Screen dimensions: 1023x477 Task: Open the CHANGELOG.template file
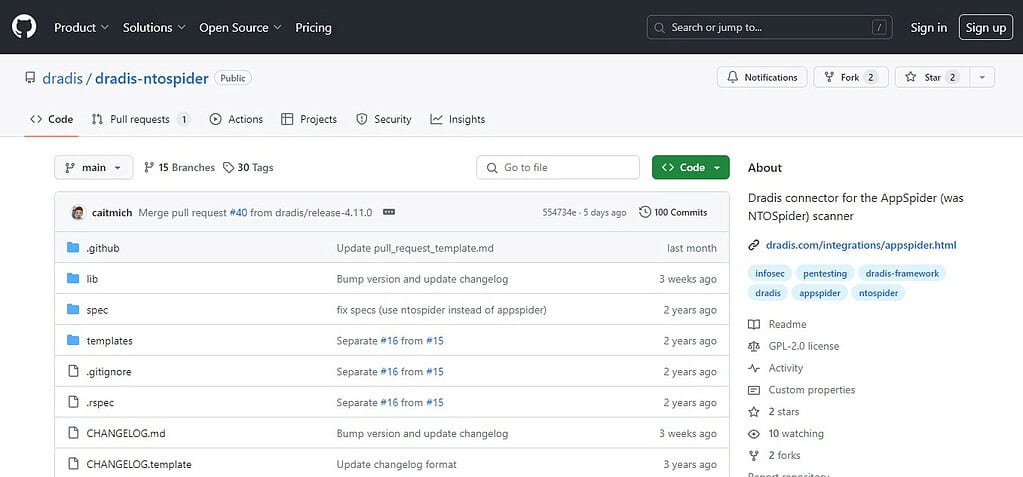139,465
